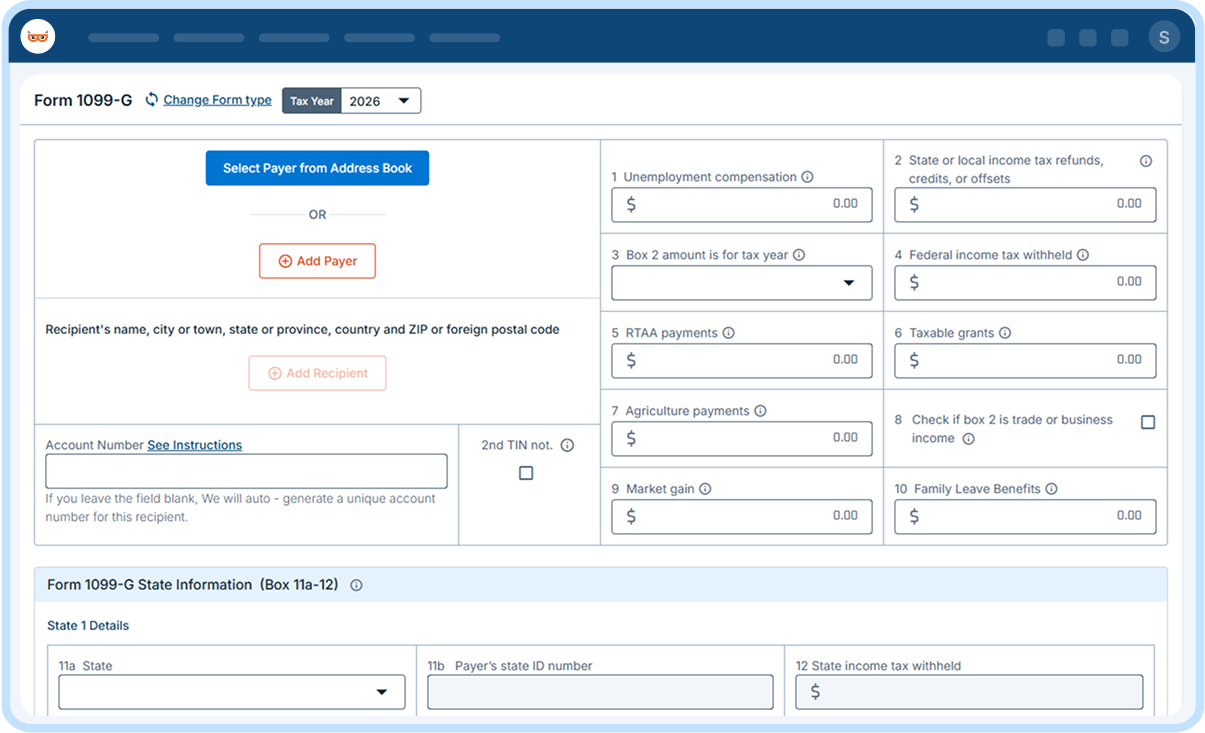Viewport: 1205px width, 733px height.
Task: Show info for 2nd TIN not.
Action: click(567, 445)
